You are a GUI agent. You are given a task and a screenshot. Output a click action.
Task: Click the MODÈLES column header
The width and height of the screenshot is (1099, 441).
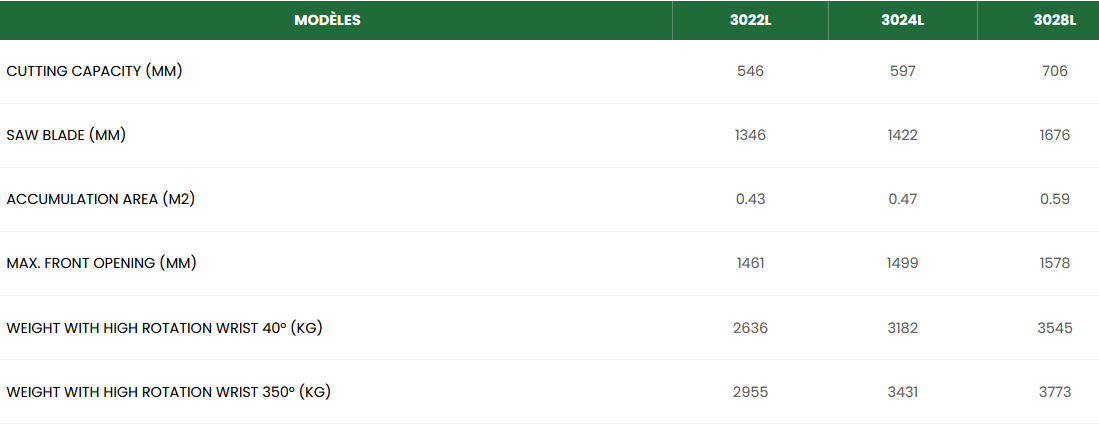pyautogui.click(x=327, y=20)
